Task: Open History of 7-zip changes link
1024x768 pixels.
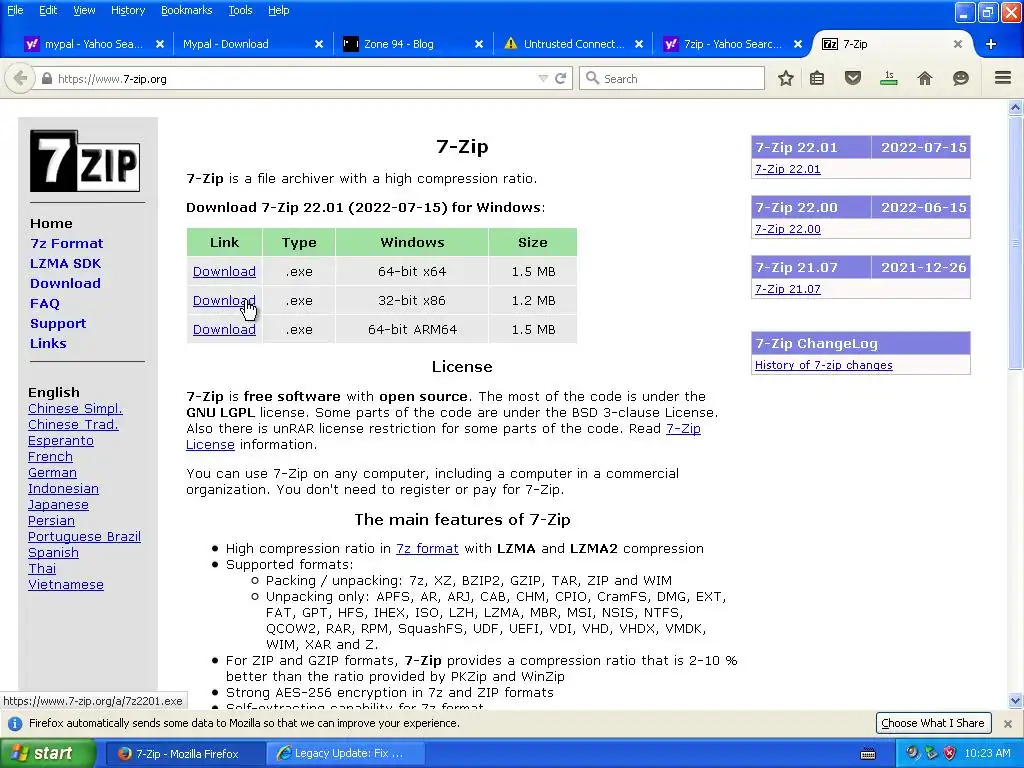Action: pos(824,365)
